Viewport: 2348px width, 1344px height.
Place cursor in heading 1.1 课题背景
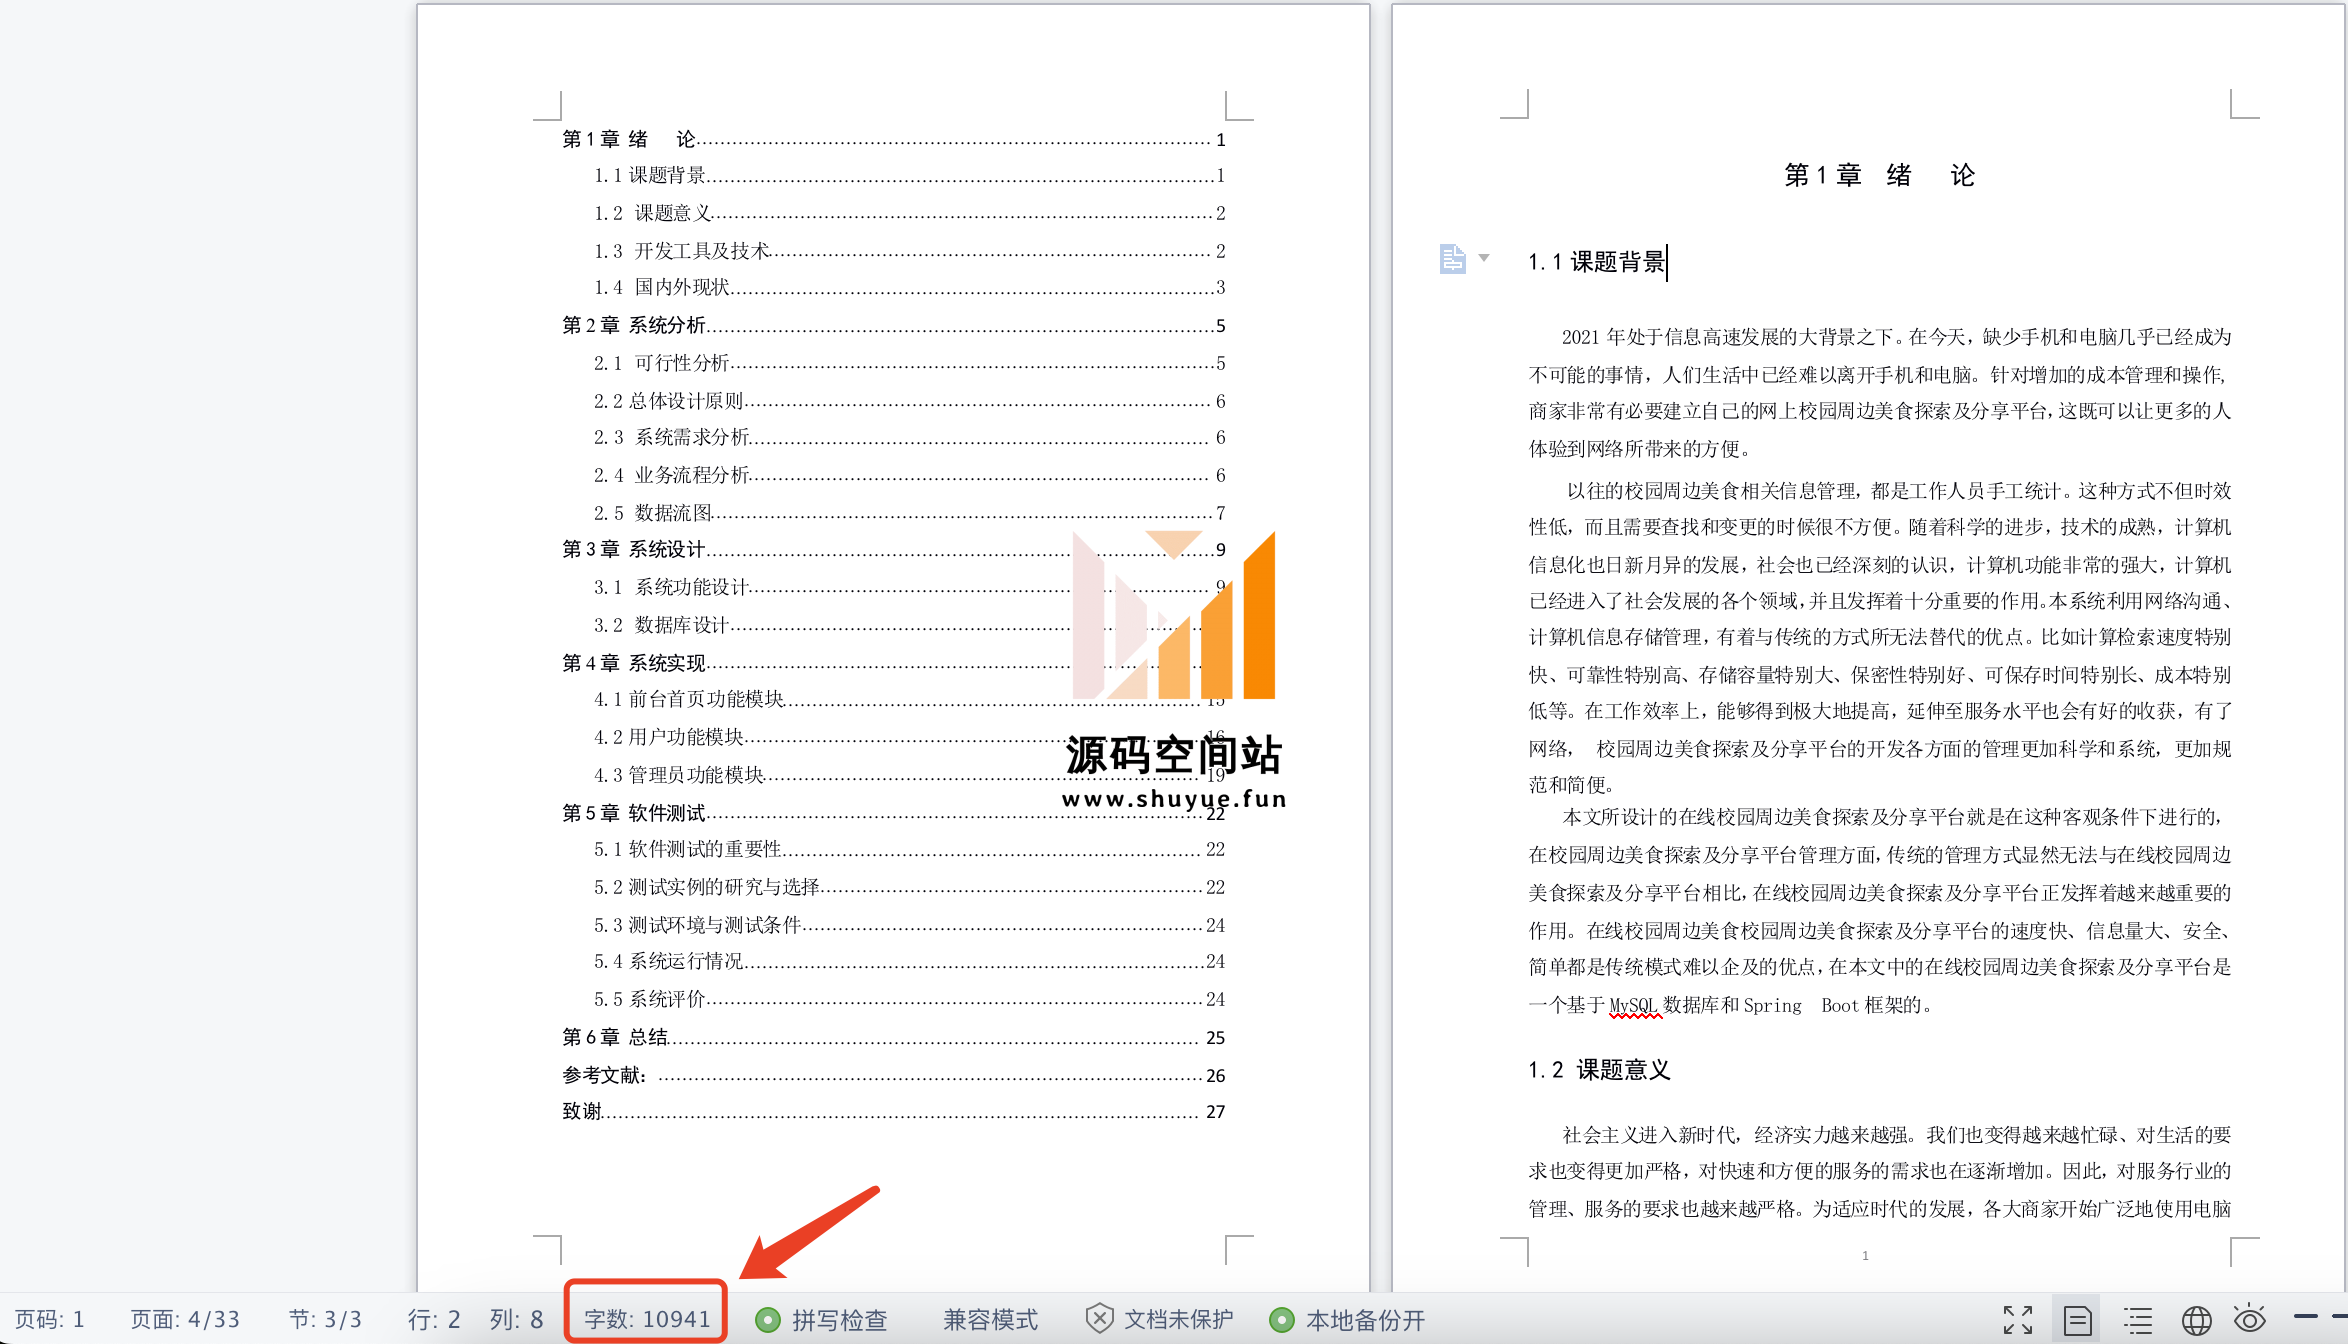[x=1596, y=262]
